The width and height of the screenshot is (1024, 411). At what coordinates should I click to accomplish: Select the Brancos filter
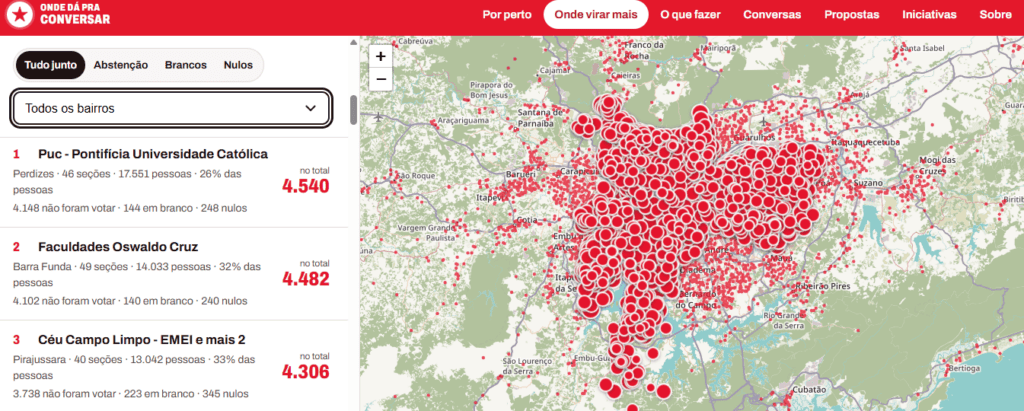pos(185,65)
